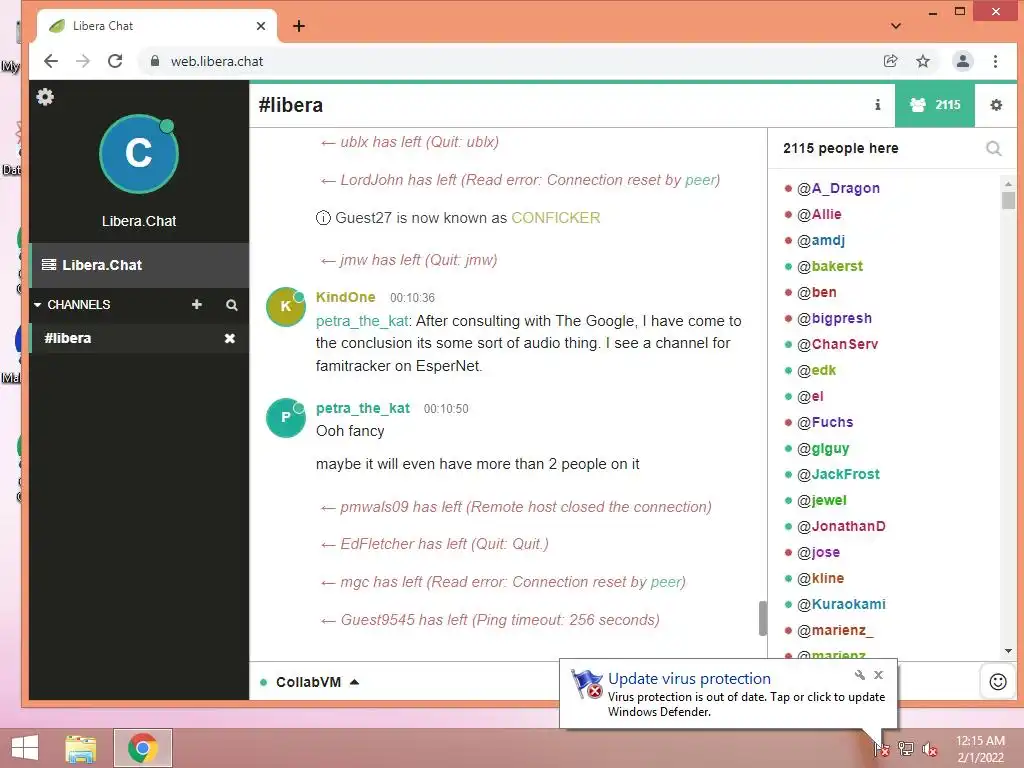Image resolution: width=1024 pixels, height=768 pixels.
Task: Click the user list scrollbar down arrow
Action: click(x=1008, y=651)
